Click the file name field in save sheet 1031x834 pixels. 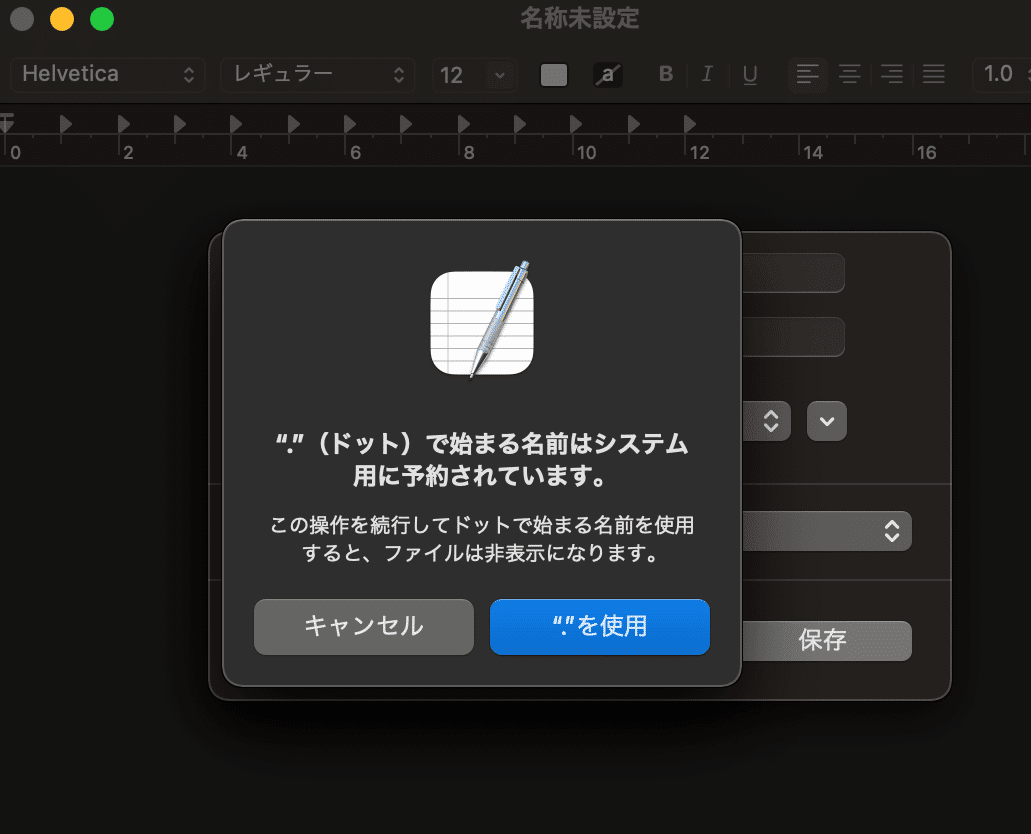pos(794,272)
